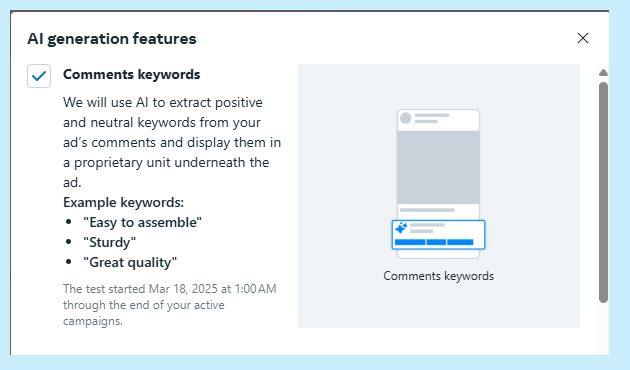Click the last blue keyword chip in the preview
The width and height of the screenshot is (630, 370).
[460, 242]
